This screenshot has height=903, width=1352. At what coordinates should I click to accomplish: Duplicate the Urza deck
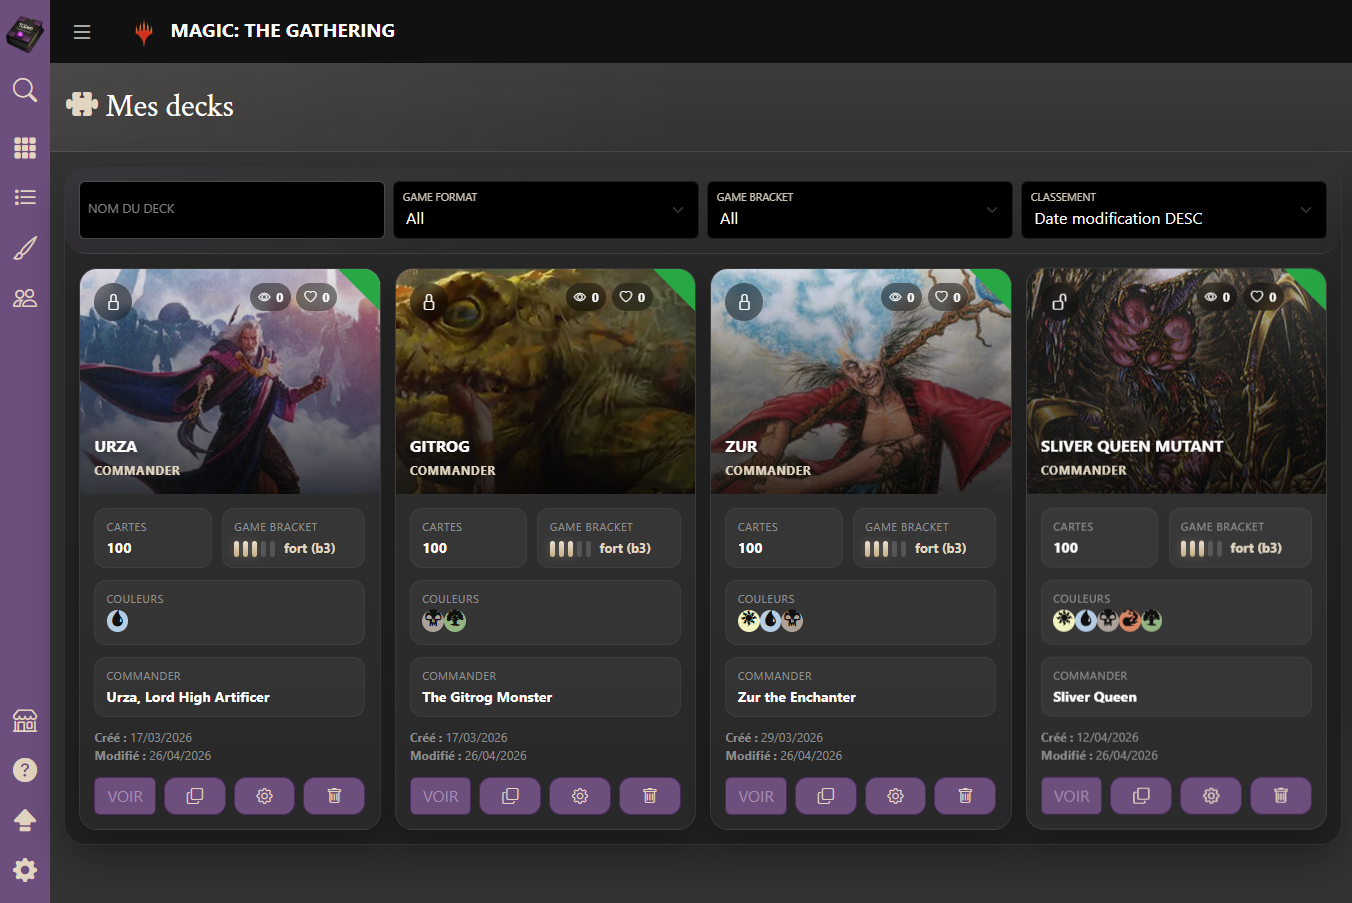click(x=195, y=796)
